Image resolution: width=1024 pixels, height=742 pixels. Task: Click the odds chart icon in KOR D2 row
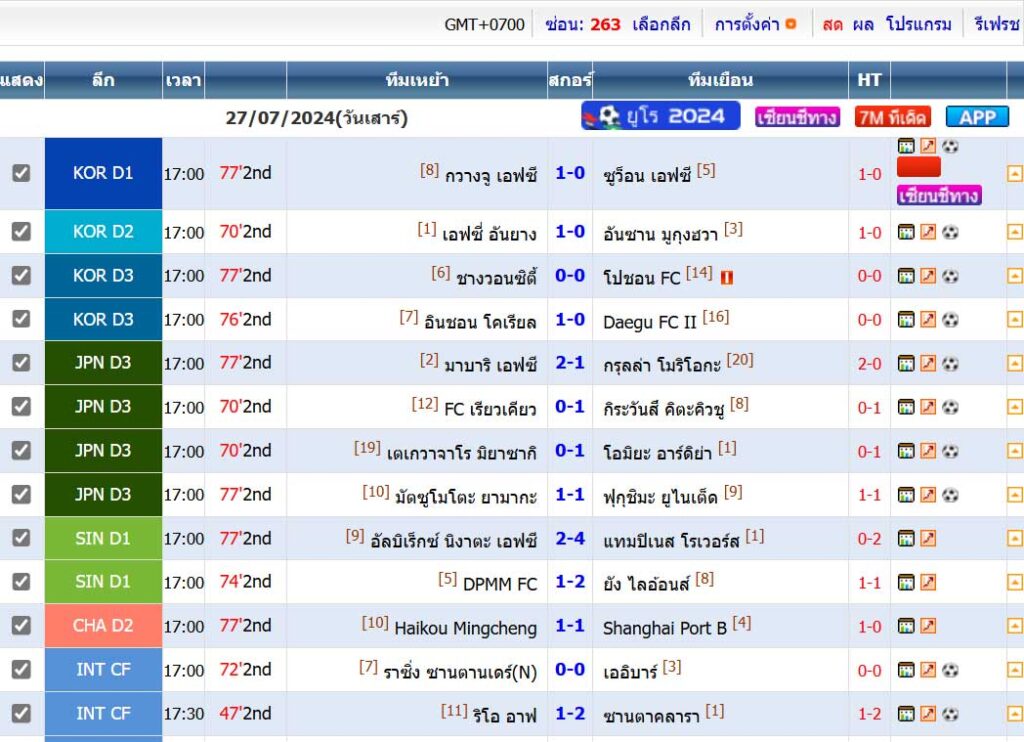928,232
